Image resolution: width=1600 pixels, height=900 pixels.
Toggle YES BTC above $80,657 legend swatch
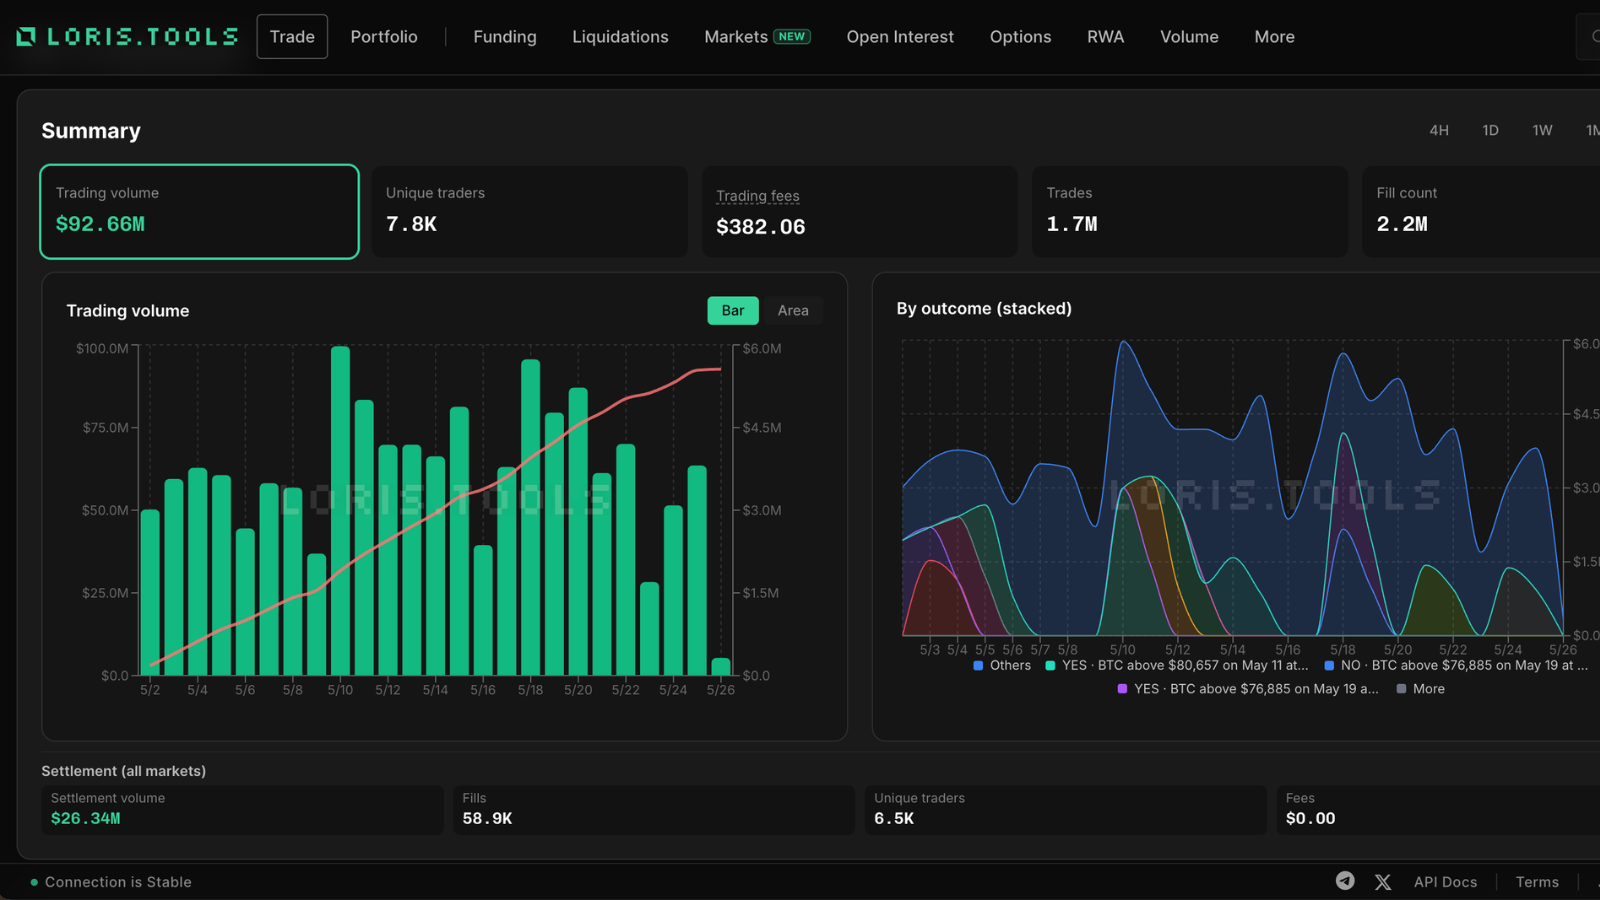click(1050, 665)
